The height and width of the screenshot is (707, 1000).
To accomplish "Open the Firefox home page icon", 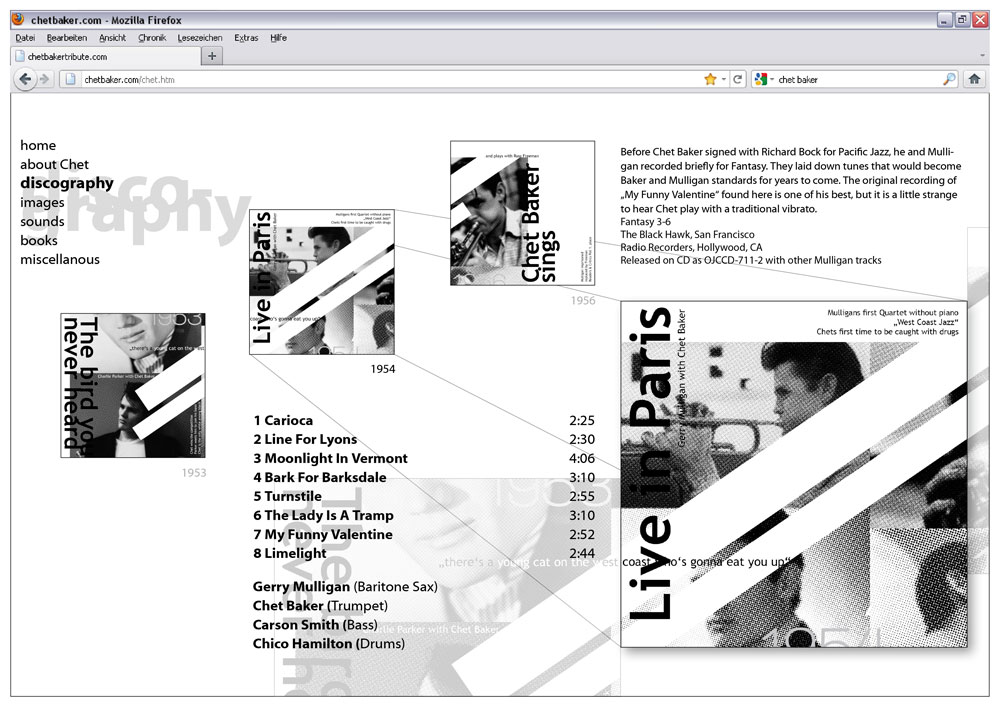I will pos(974,79).
